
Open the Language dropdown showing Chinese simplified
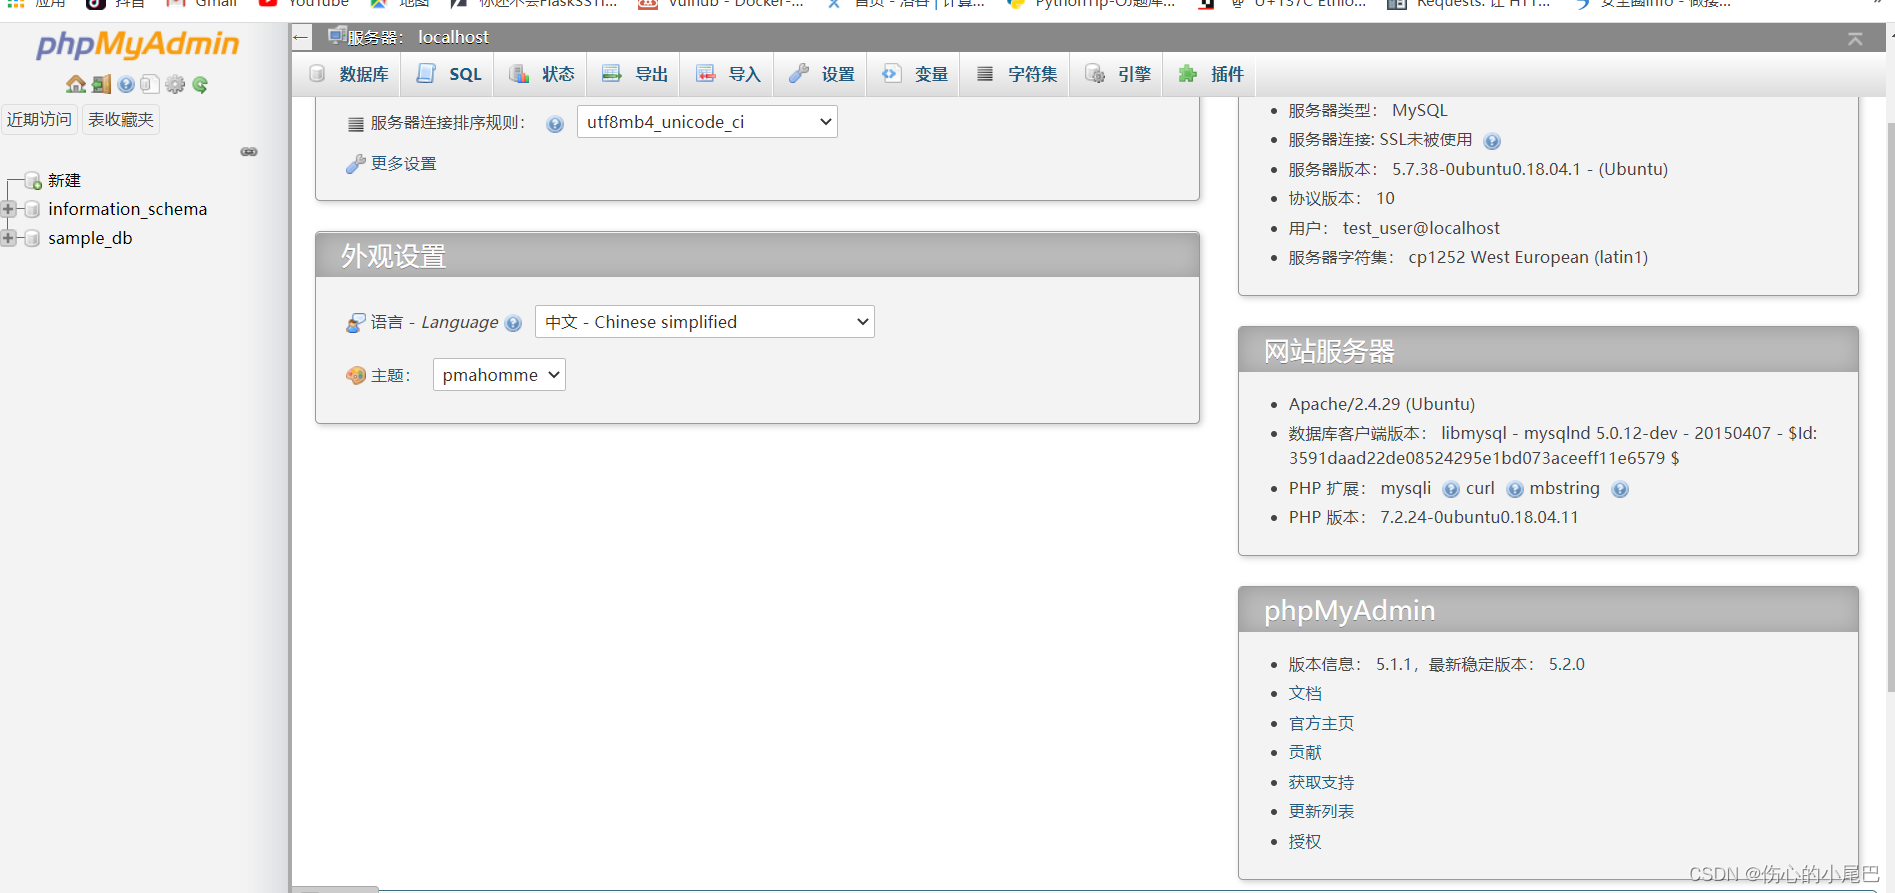tap(705, 322)
